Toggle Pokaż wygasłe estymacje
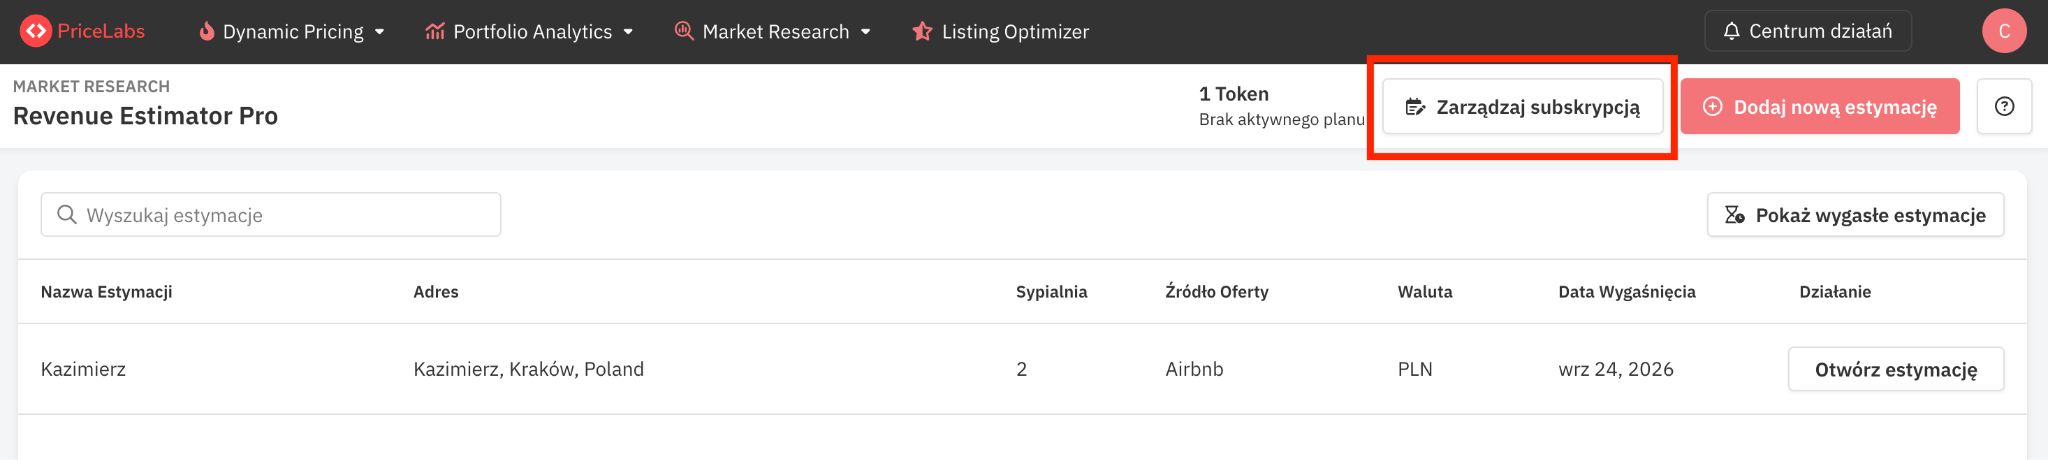The width and height of the screenshot is (2048, 460). click(x=1856, y=215)
